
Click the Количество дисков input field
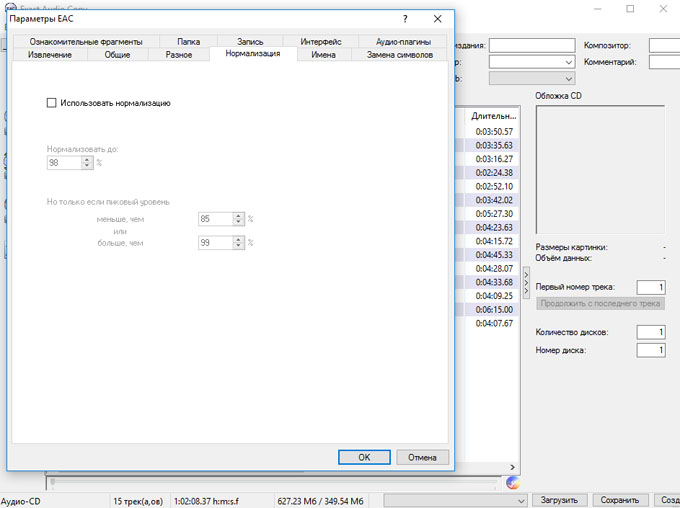pos(650,332)
